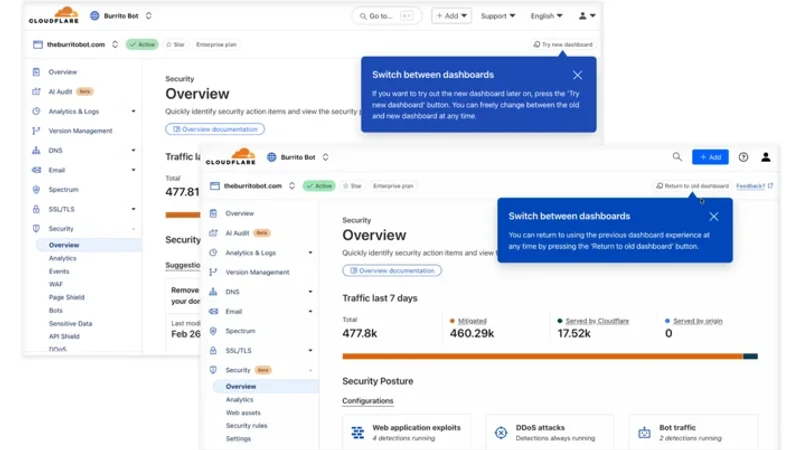Click the Mitigated traffic legend link
Image resolution: width=800 pixels, height=450 pixels.
[472, 321]
